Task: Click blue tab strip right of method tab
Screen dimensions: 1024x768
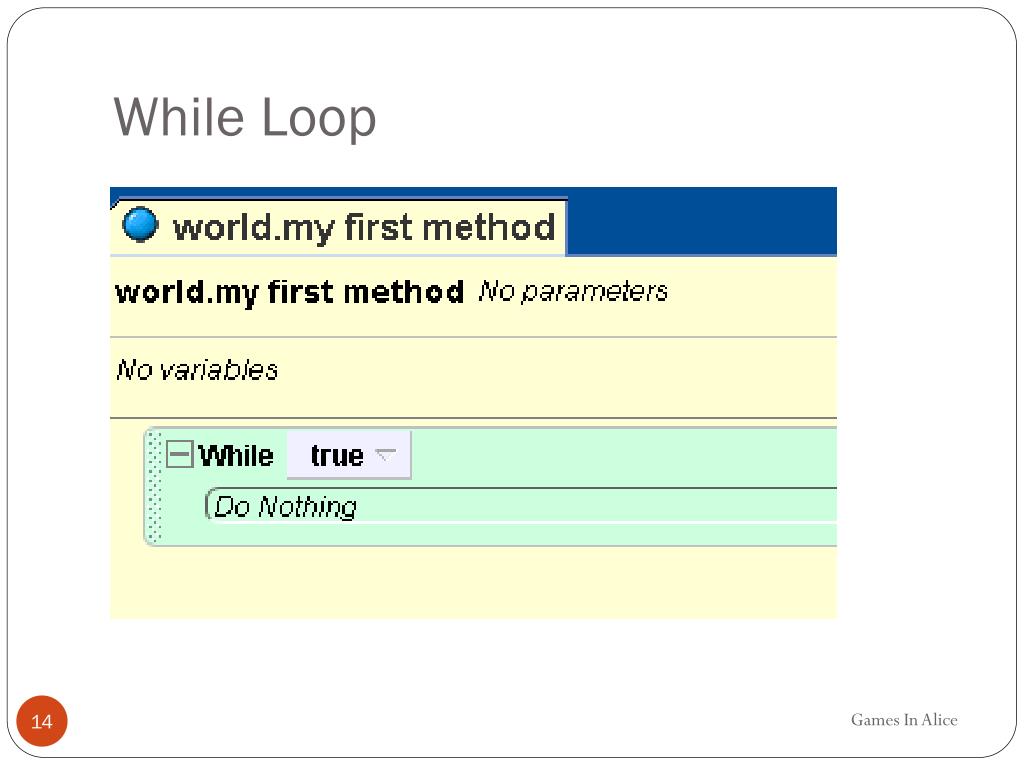Action: [700, 222]
